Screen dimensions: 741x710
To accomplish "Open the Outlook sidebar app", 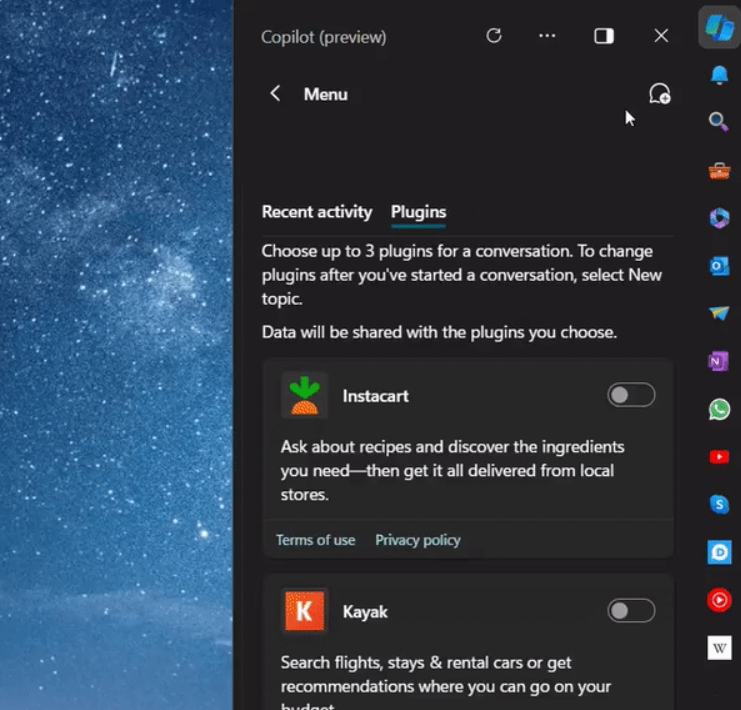I will pyautogui.click(x=719, y=266).
